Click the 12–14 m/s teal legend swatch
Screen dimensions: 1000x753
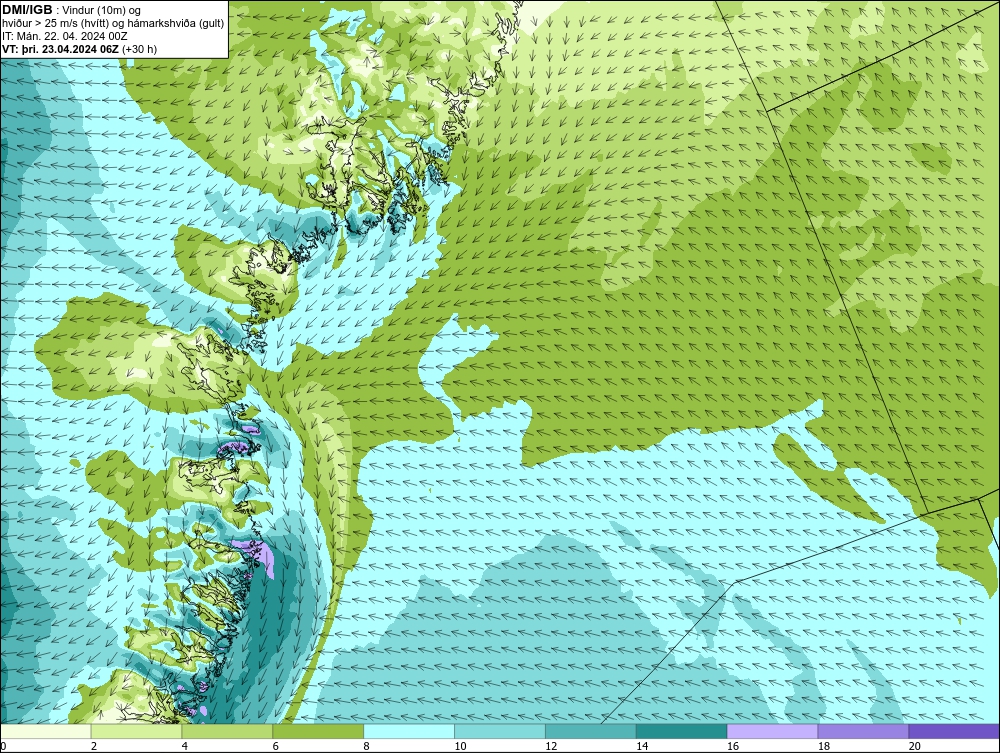tap(591, 731)
